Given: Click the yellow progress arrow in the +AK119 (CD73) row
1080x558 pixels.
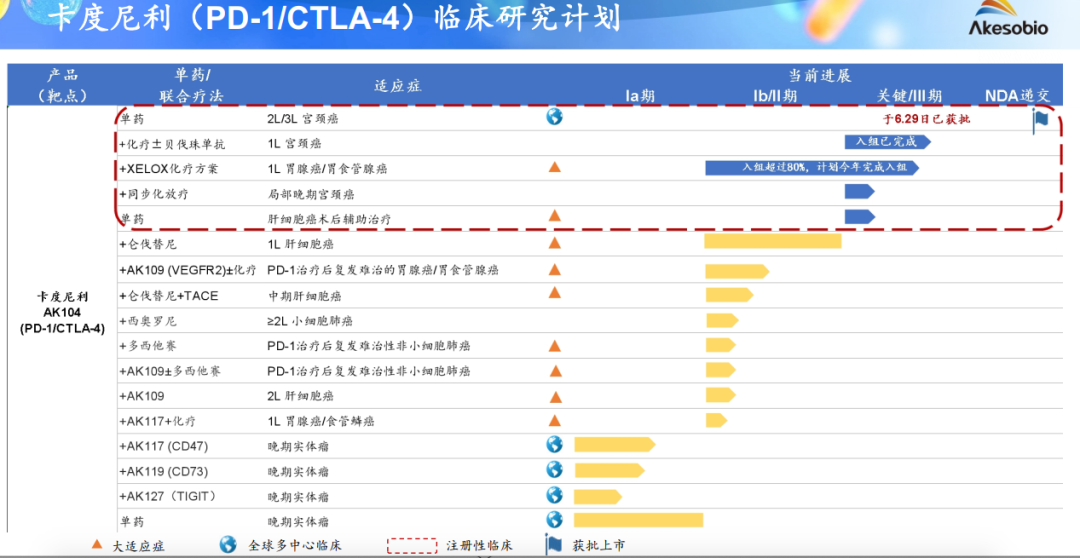Looking at the screenshot, I should [x=610, y=470].
